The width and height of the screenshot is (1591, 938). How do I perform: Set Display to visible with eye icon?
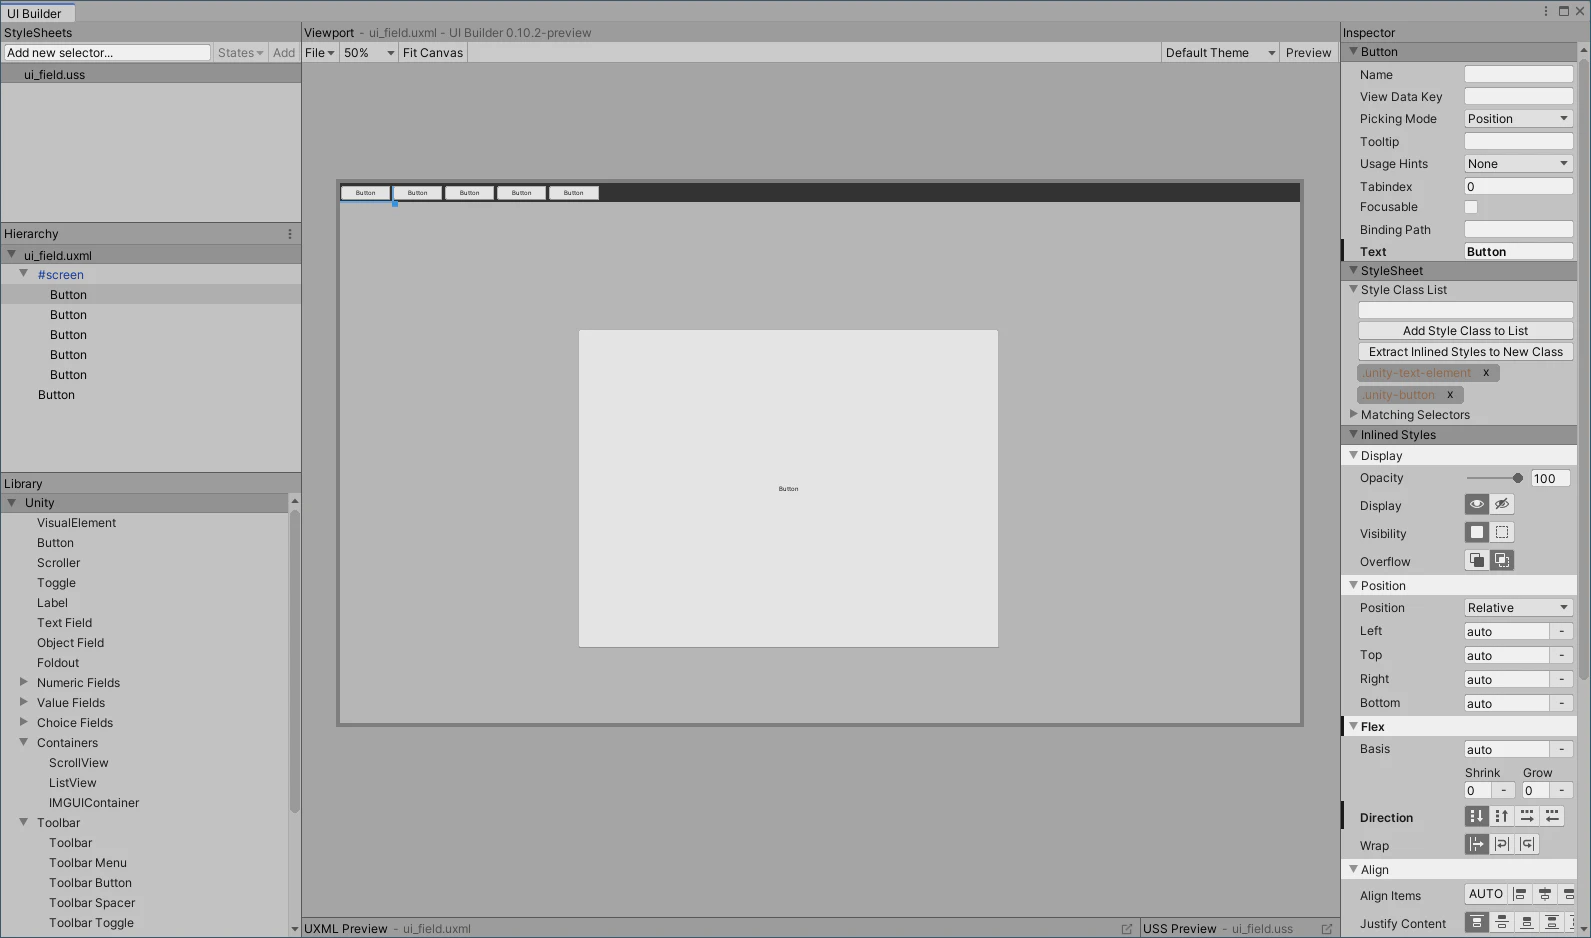(x=1477, y=505)
